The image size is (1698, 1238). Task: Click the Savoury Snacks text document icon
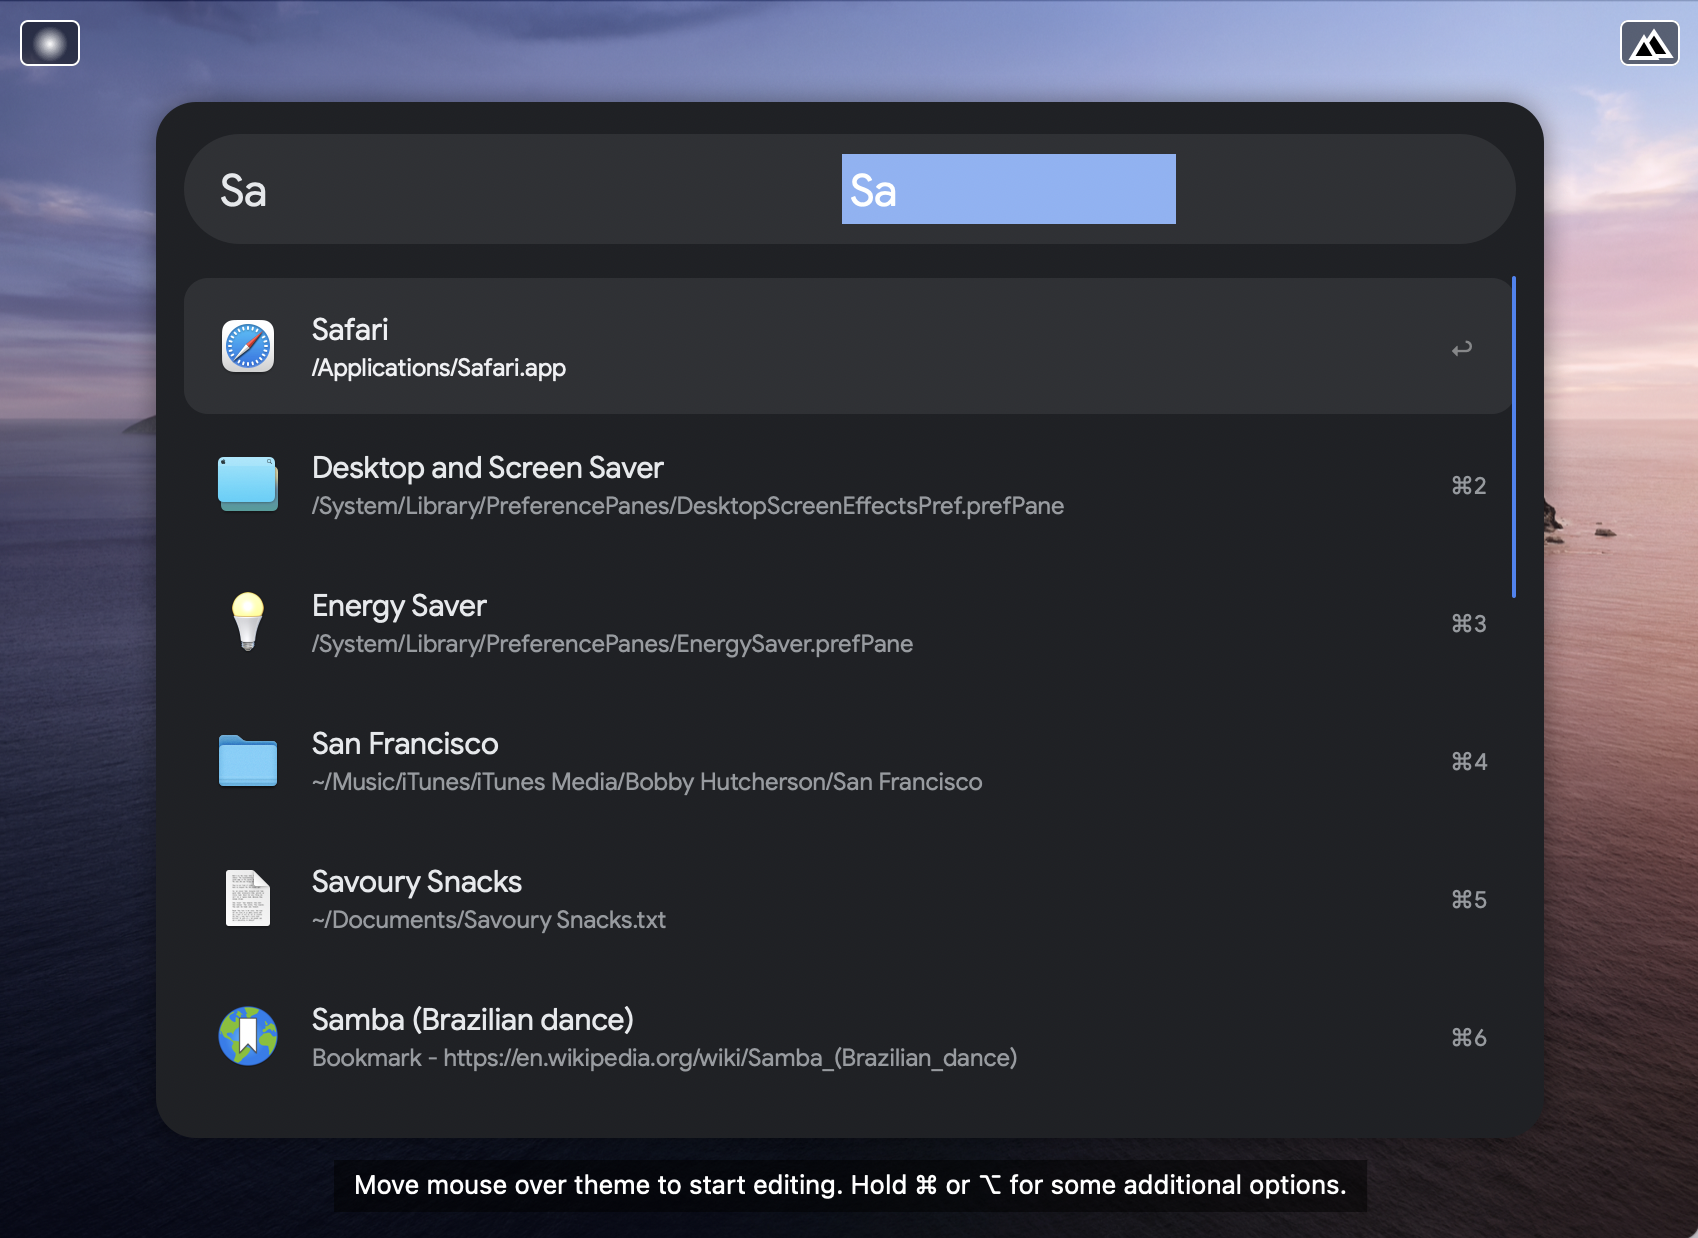[248, 898]
